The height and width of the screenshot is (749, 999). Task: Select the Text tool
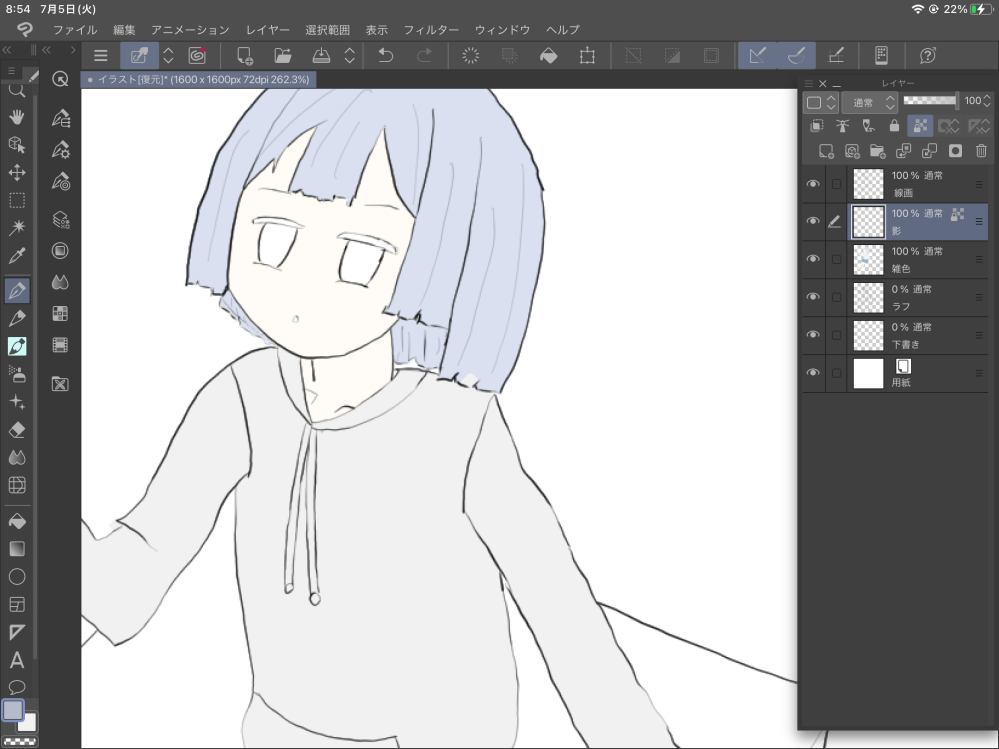coord(17,660)
